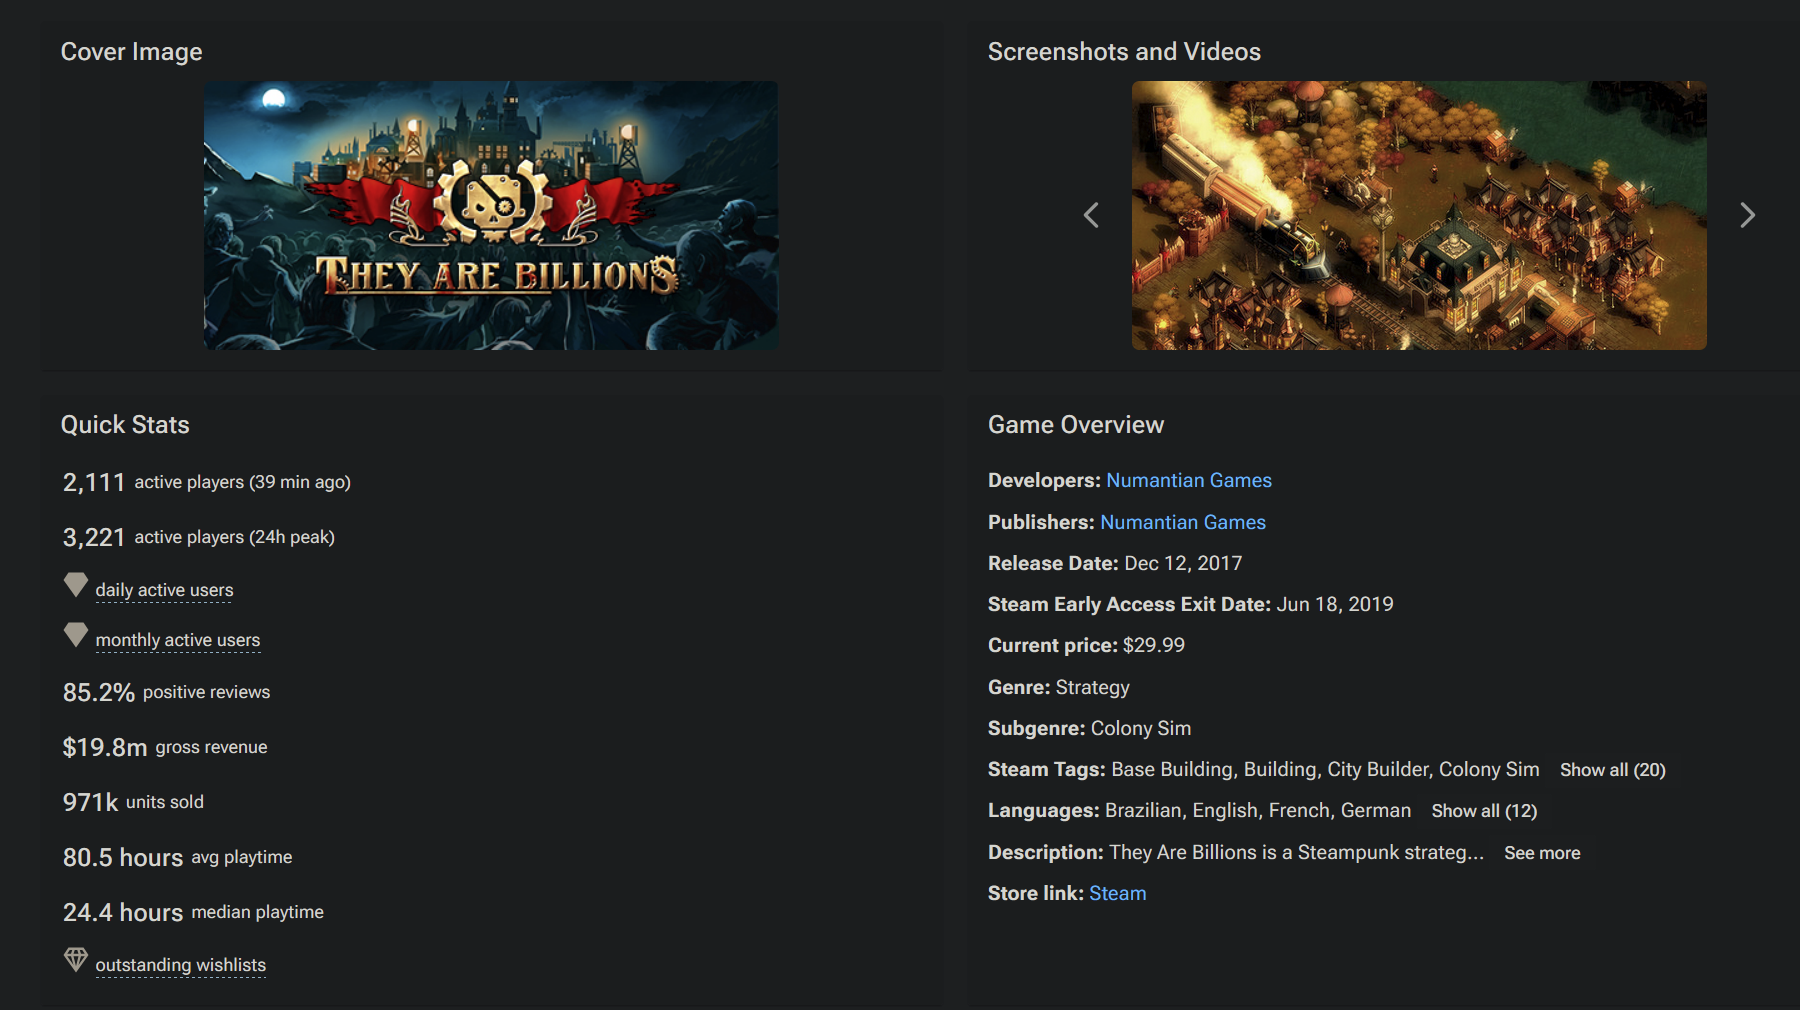Click the daily active users link
The height and width of the screenshot is (1010, 1800).
click(x=165, y=590)
